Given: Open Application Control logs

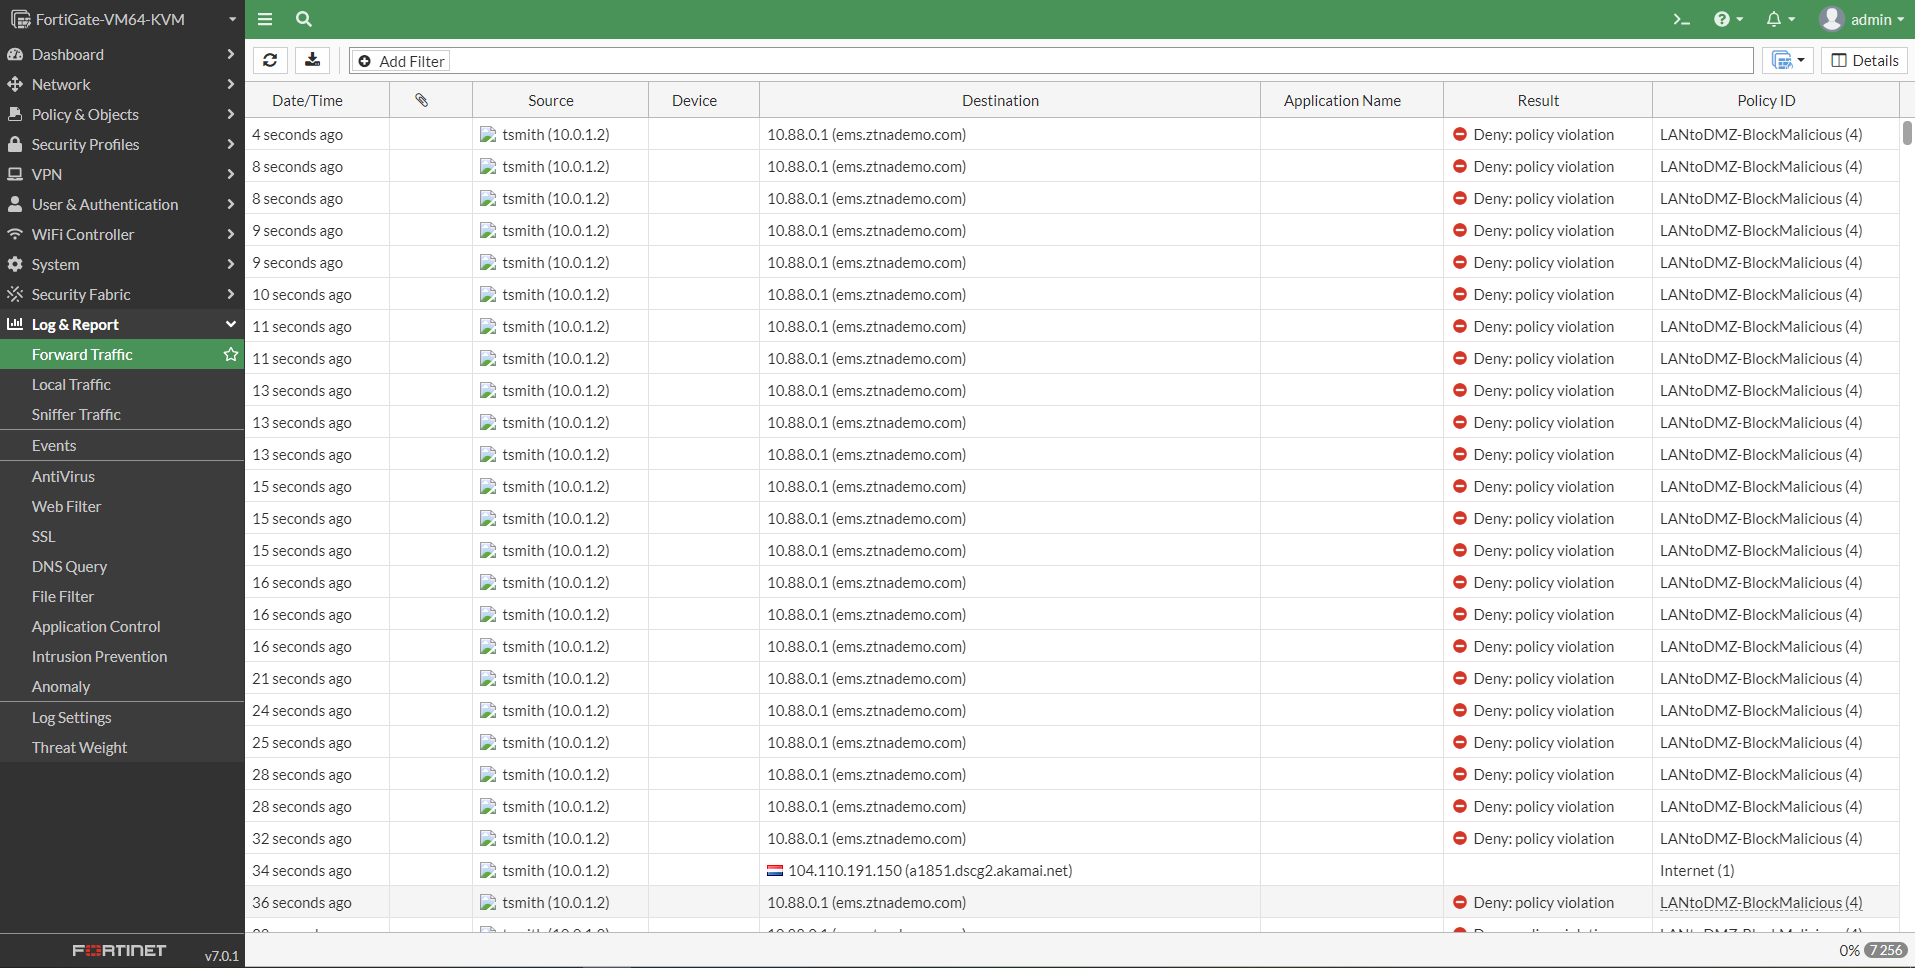Looking at the screenshot, I should coord(122,626).
